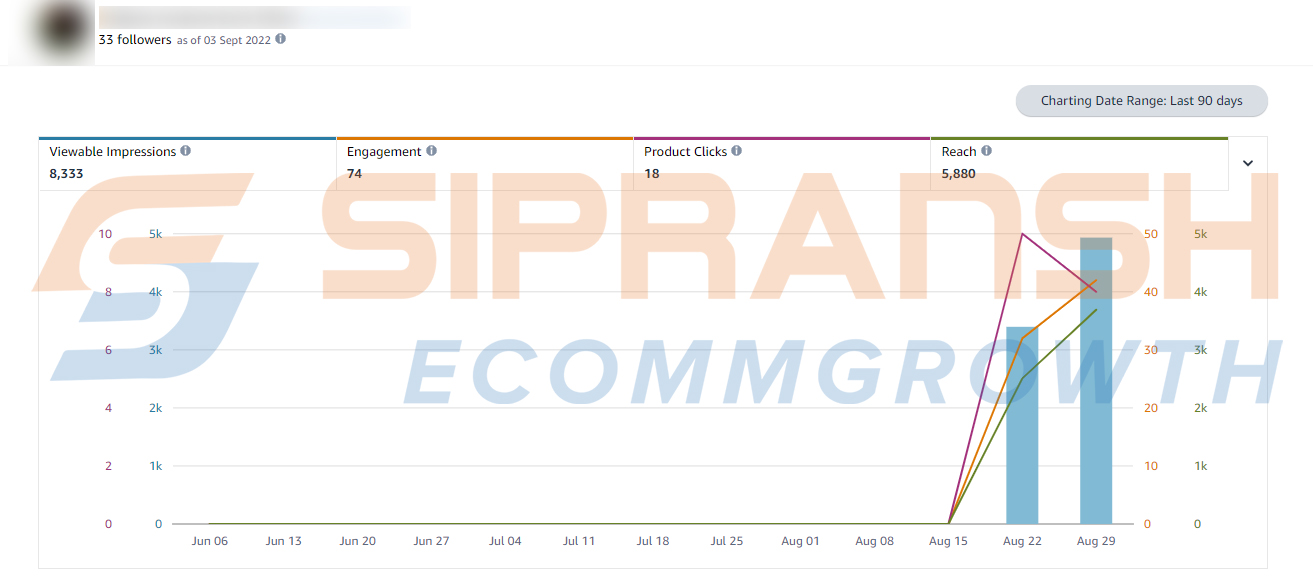Click Product Clicks line peak at Aug 22

coord(1022,234)
